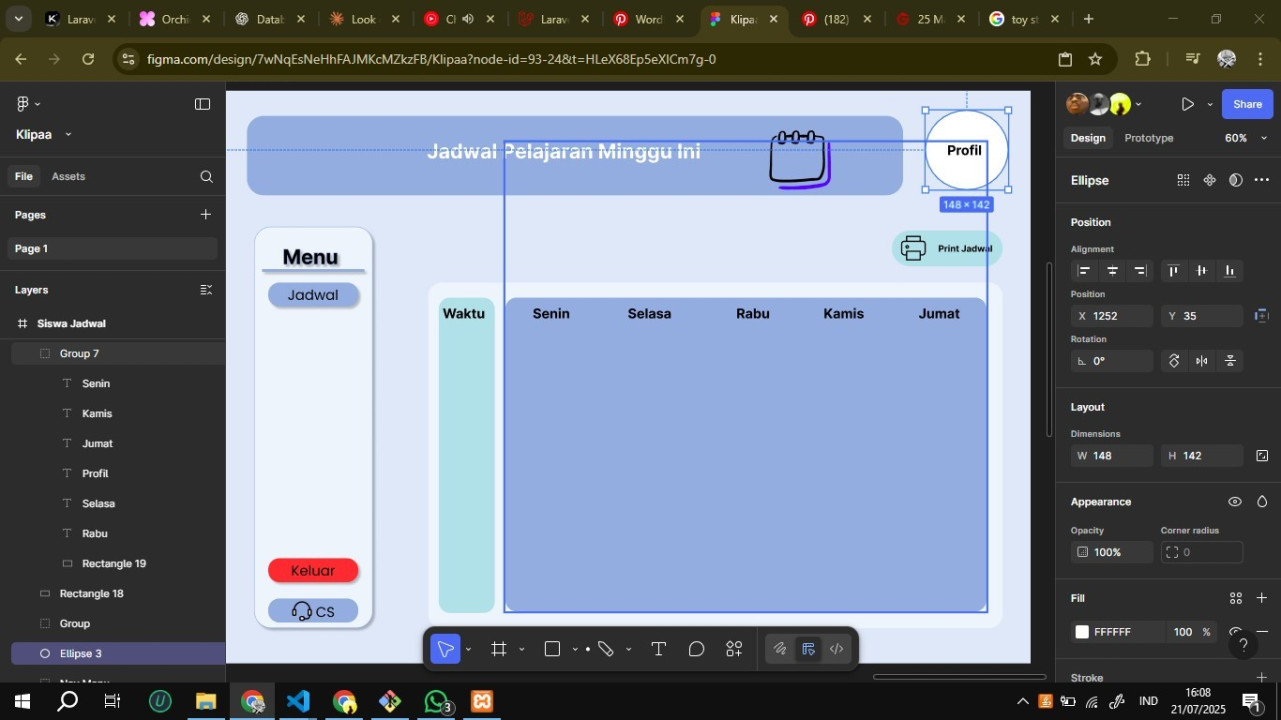Click the Use as mask icon beside Ellipse

[x=1236, y=180]
